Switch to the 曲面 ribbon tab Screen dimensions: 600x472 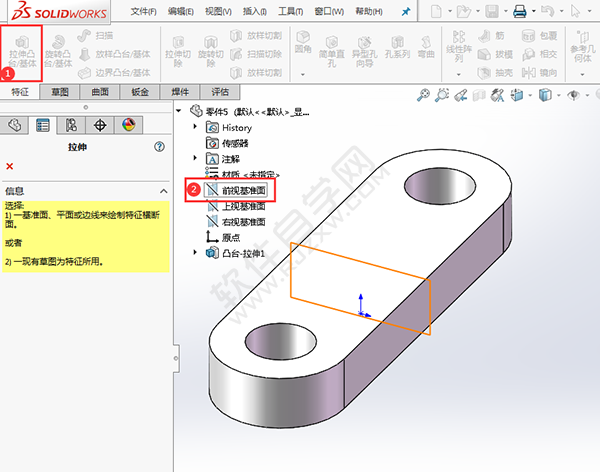tap(100, 92)
